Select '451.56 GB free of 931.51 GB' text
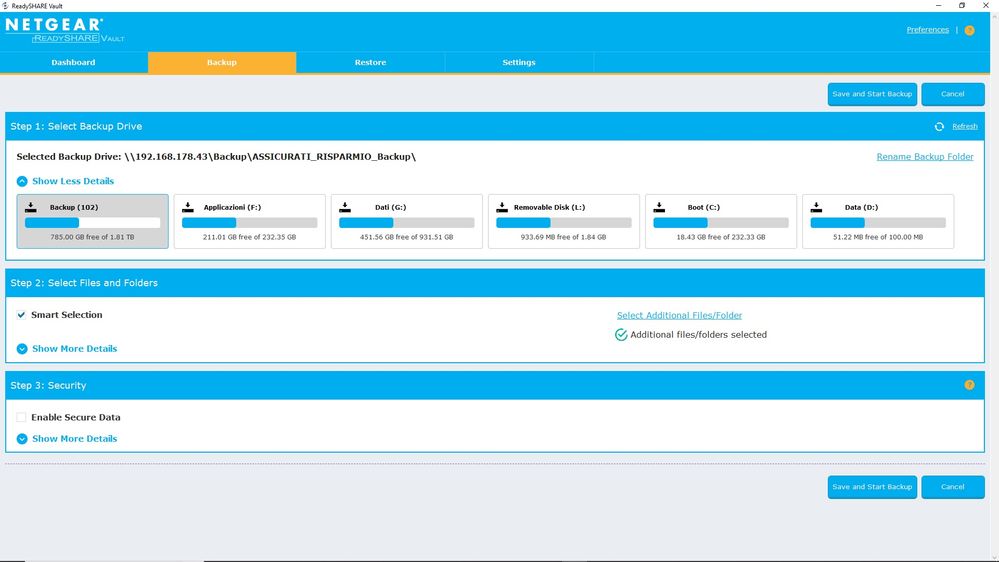The width and height of the screenshot is (999, 562). [x=406, y=237]
